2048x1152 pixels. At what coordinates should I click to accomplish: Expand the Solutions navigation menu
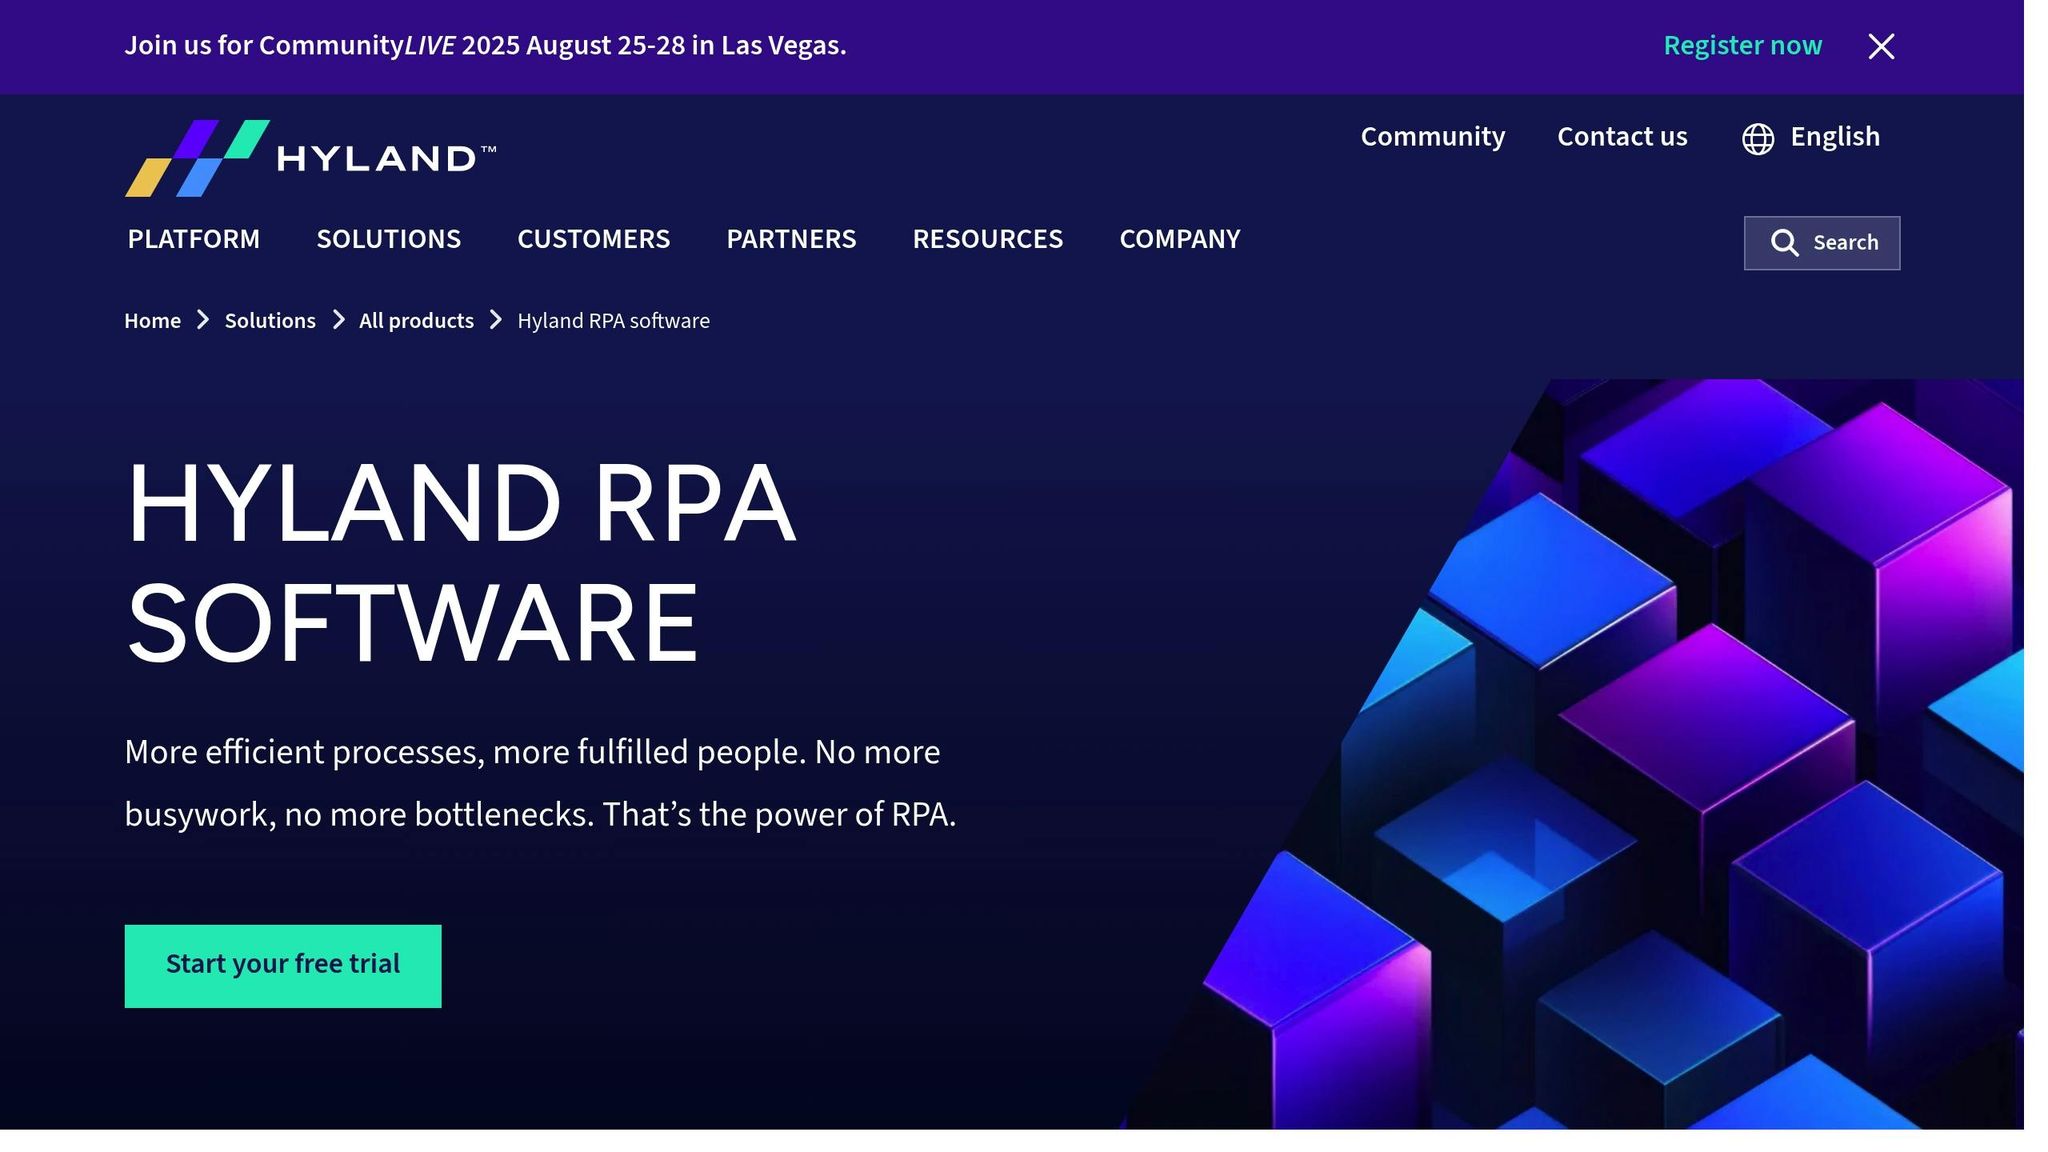(x=388, y=239)
